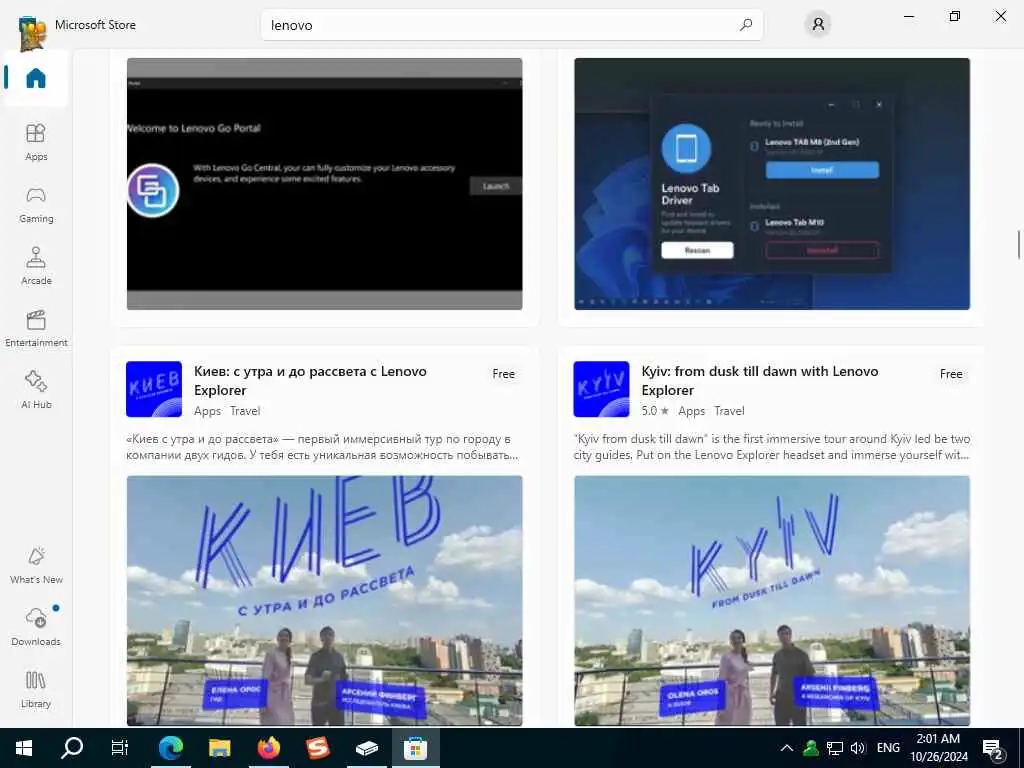
Task: Click Free label on Kyiv card
Action: click(951, 374)
